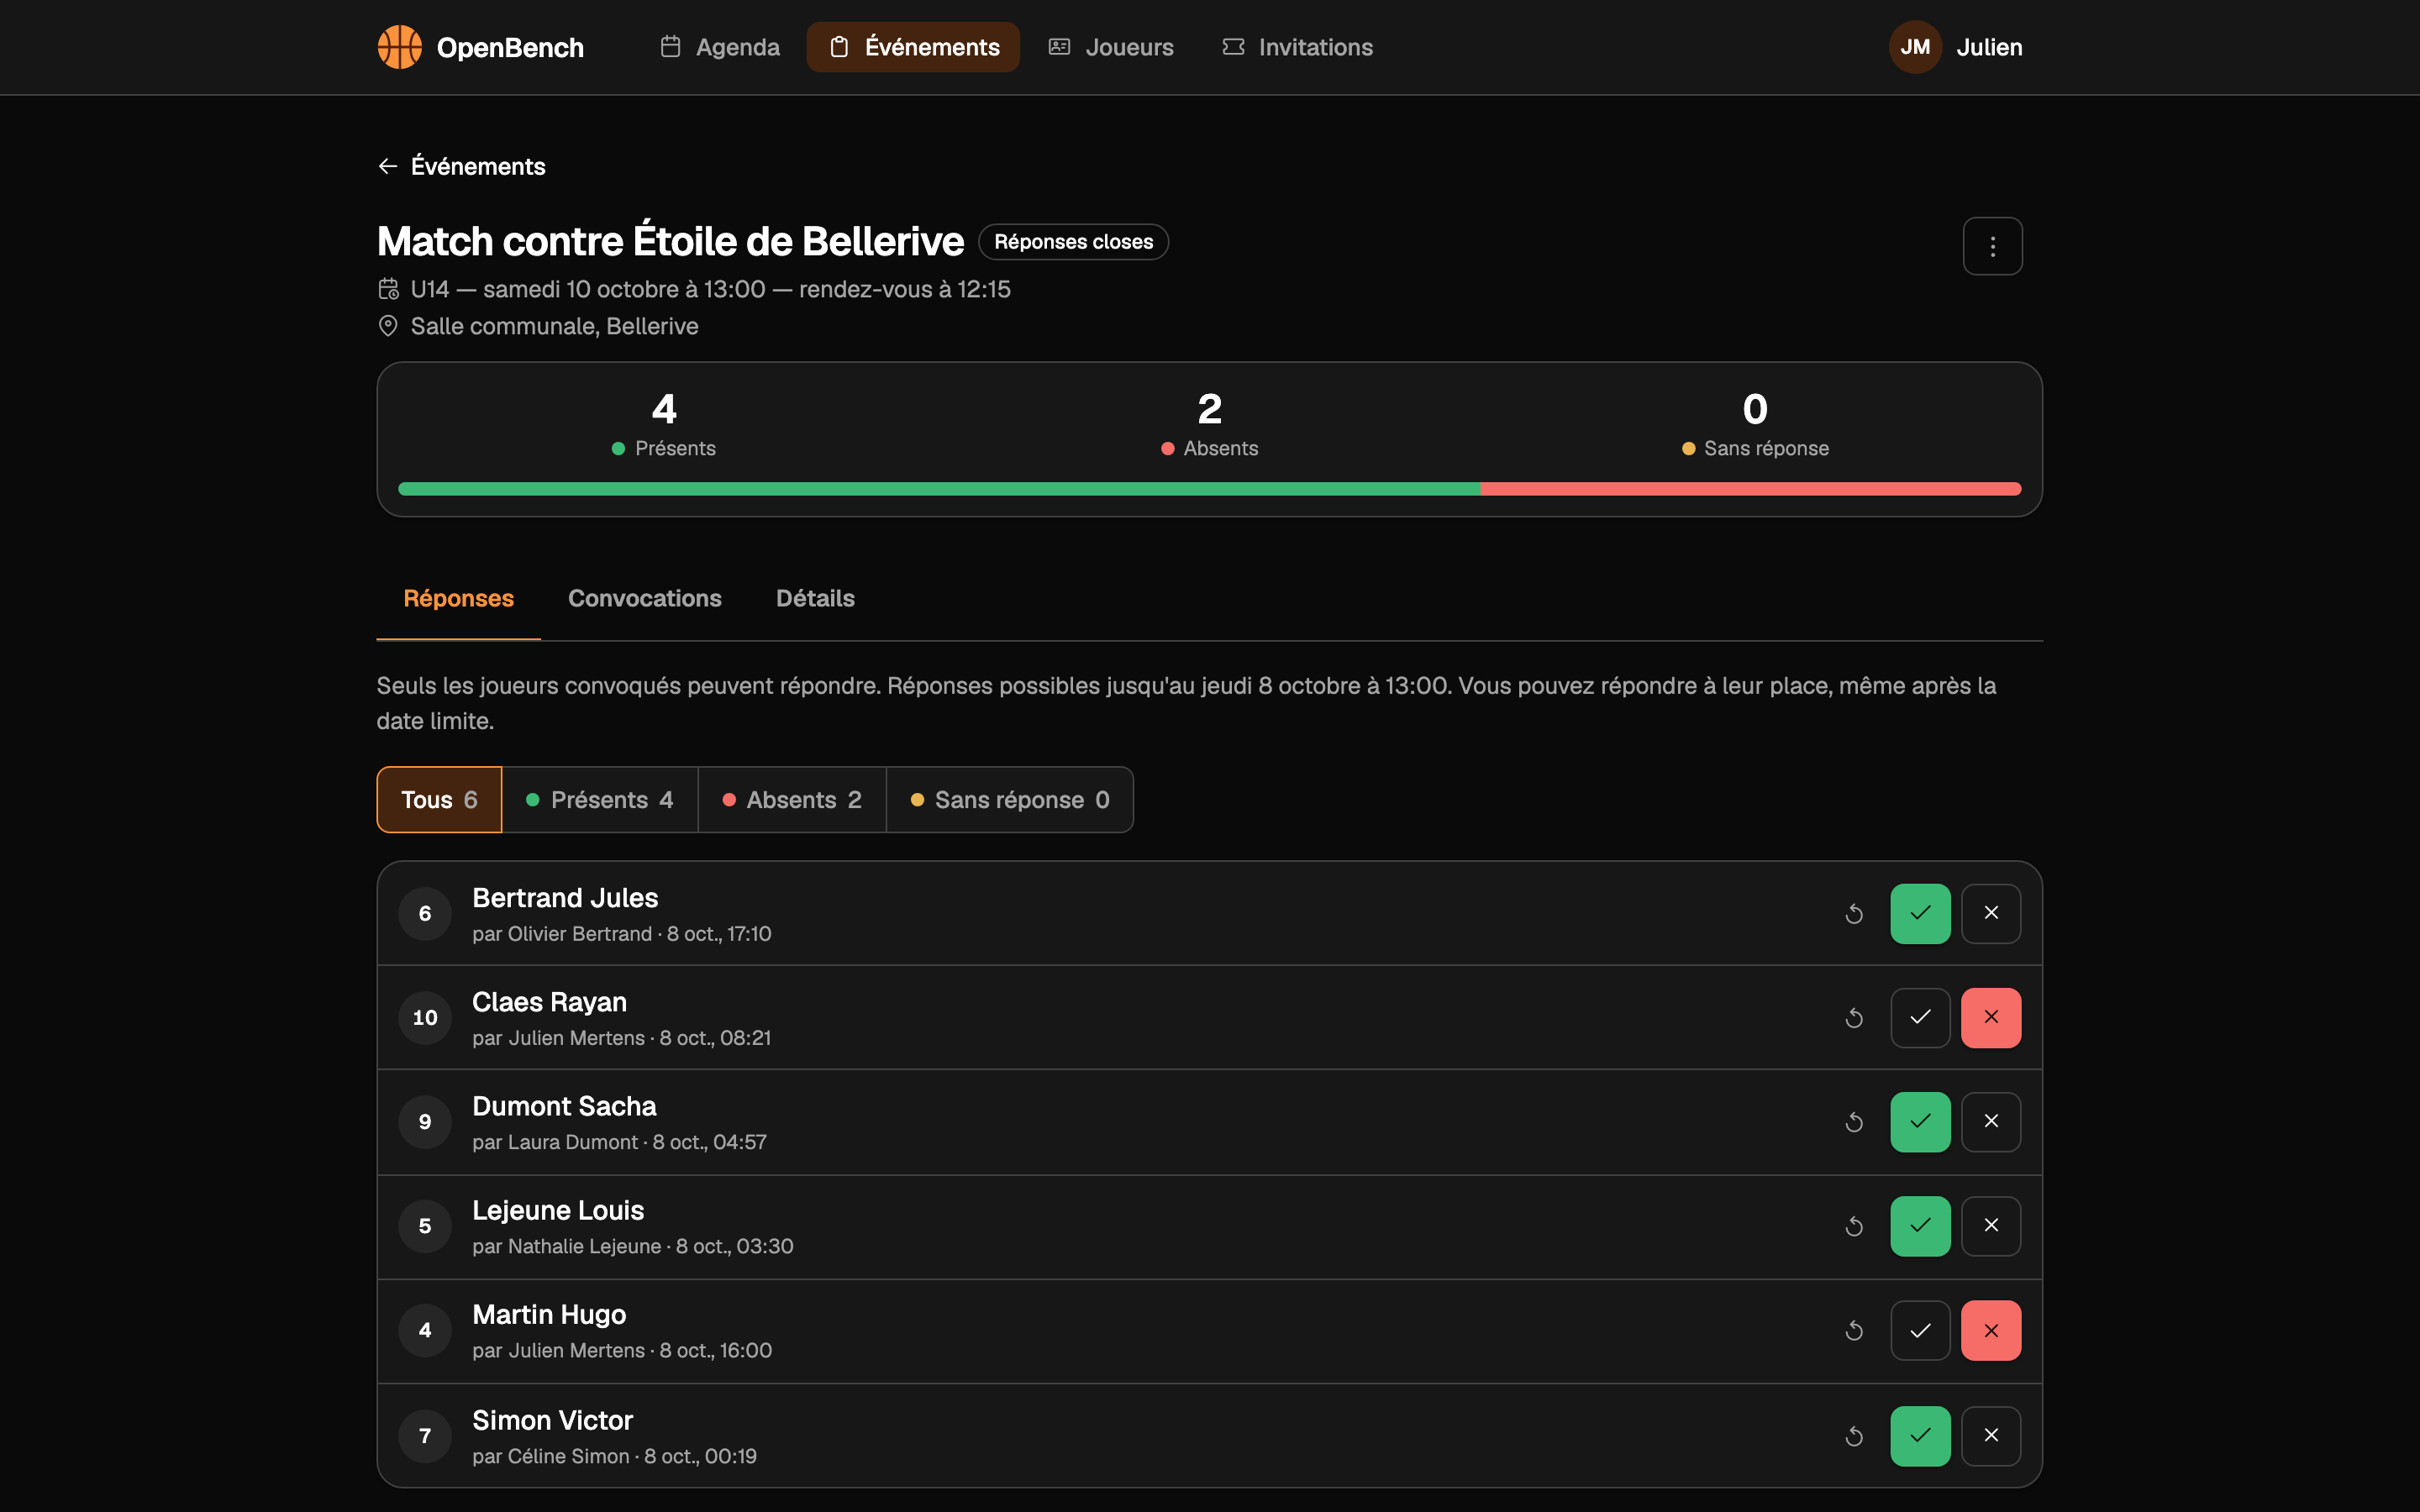Click the Martin Hugo player name

[x=549, y=1315]
